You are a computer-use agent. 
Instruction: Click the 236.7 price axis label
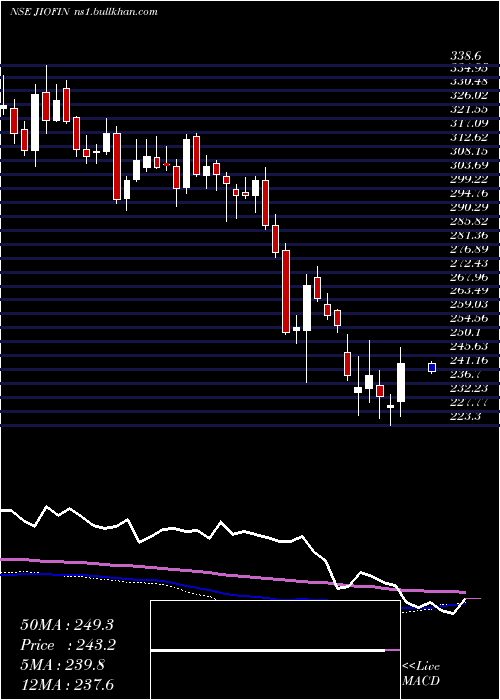point(466,375)
